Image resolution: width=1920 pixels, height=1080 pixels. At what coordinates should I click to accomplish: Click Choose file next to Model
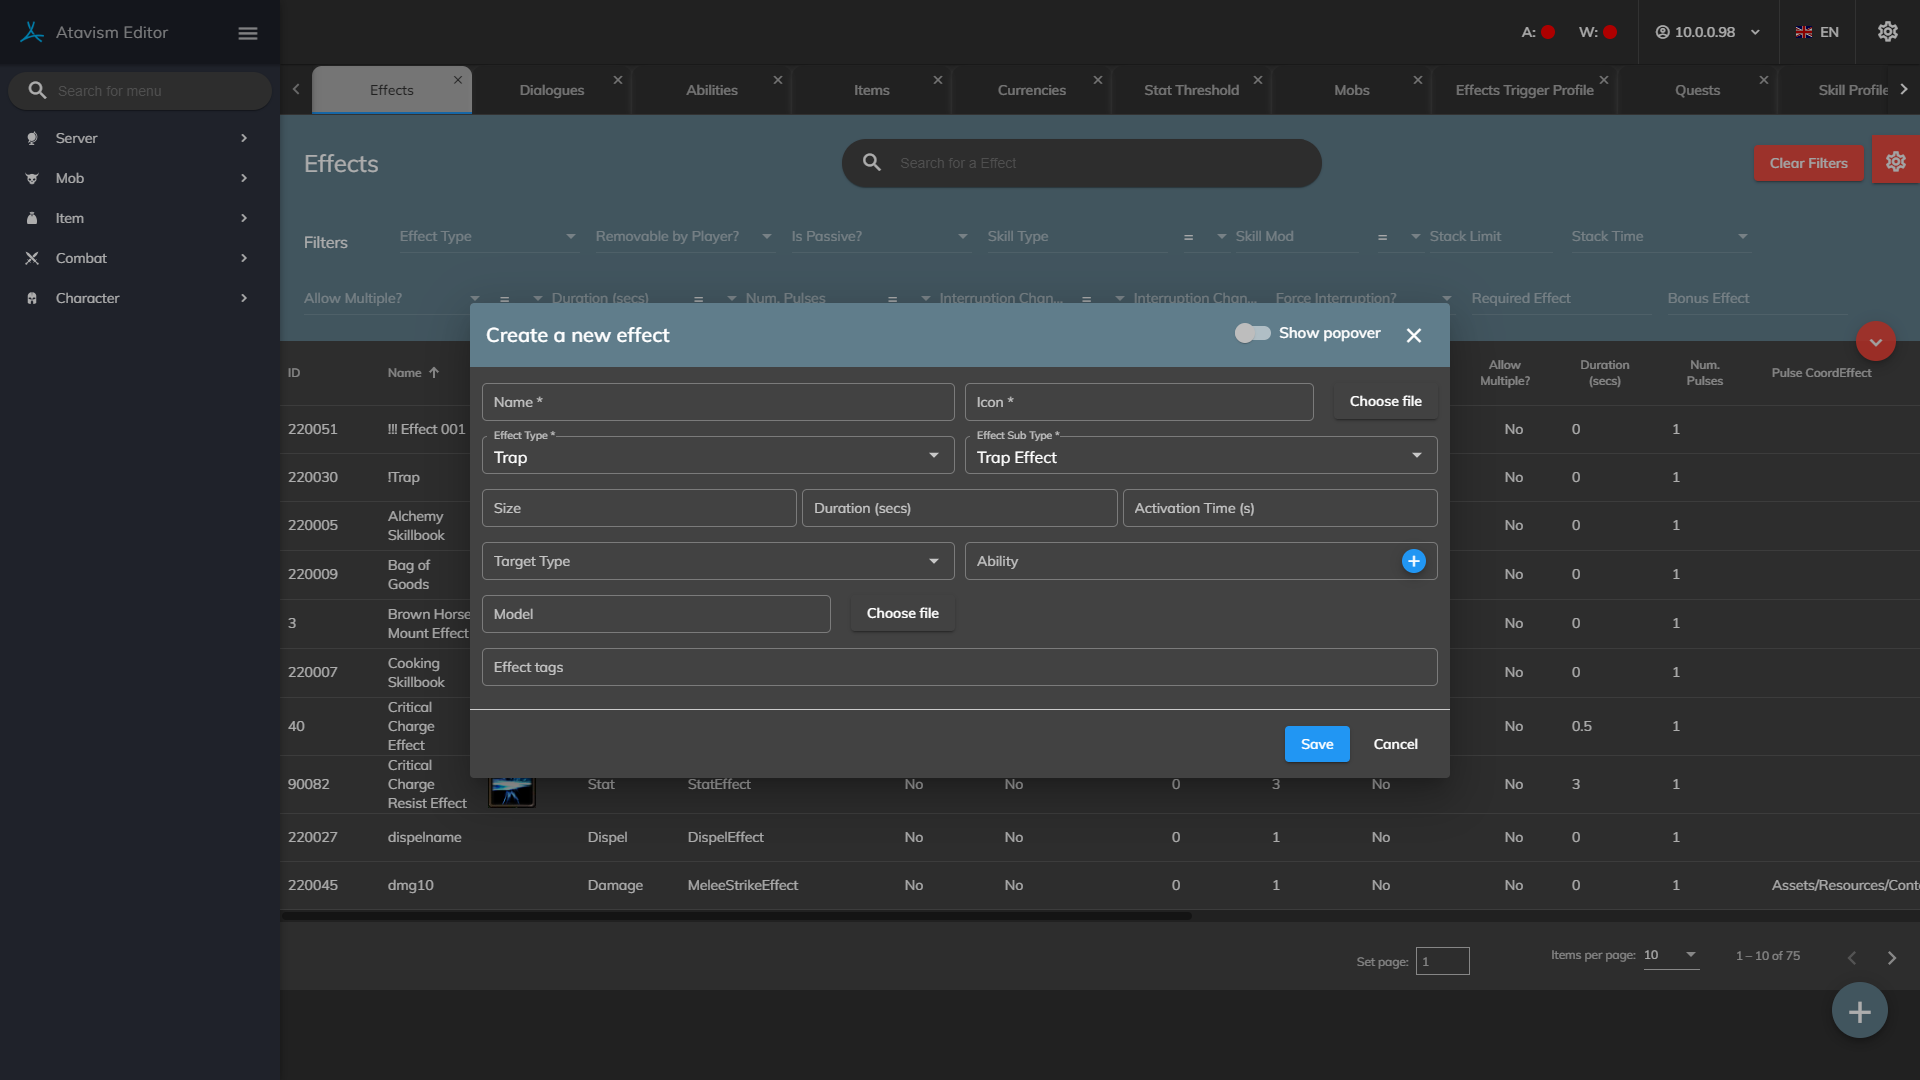point(902,613)
